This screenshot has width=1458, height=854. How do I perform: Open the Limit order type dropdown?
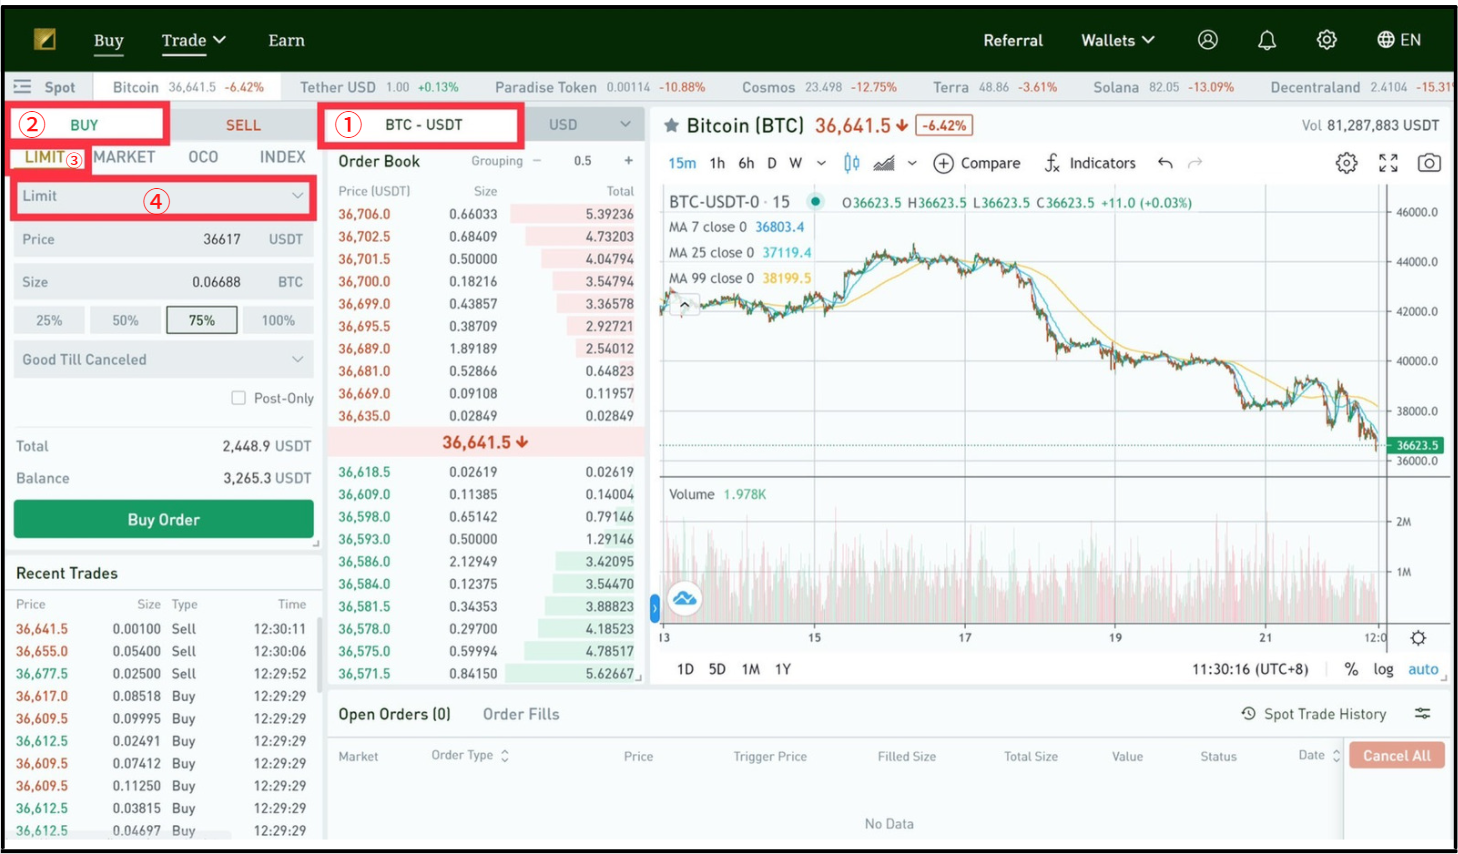(164, 196)
